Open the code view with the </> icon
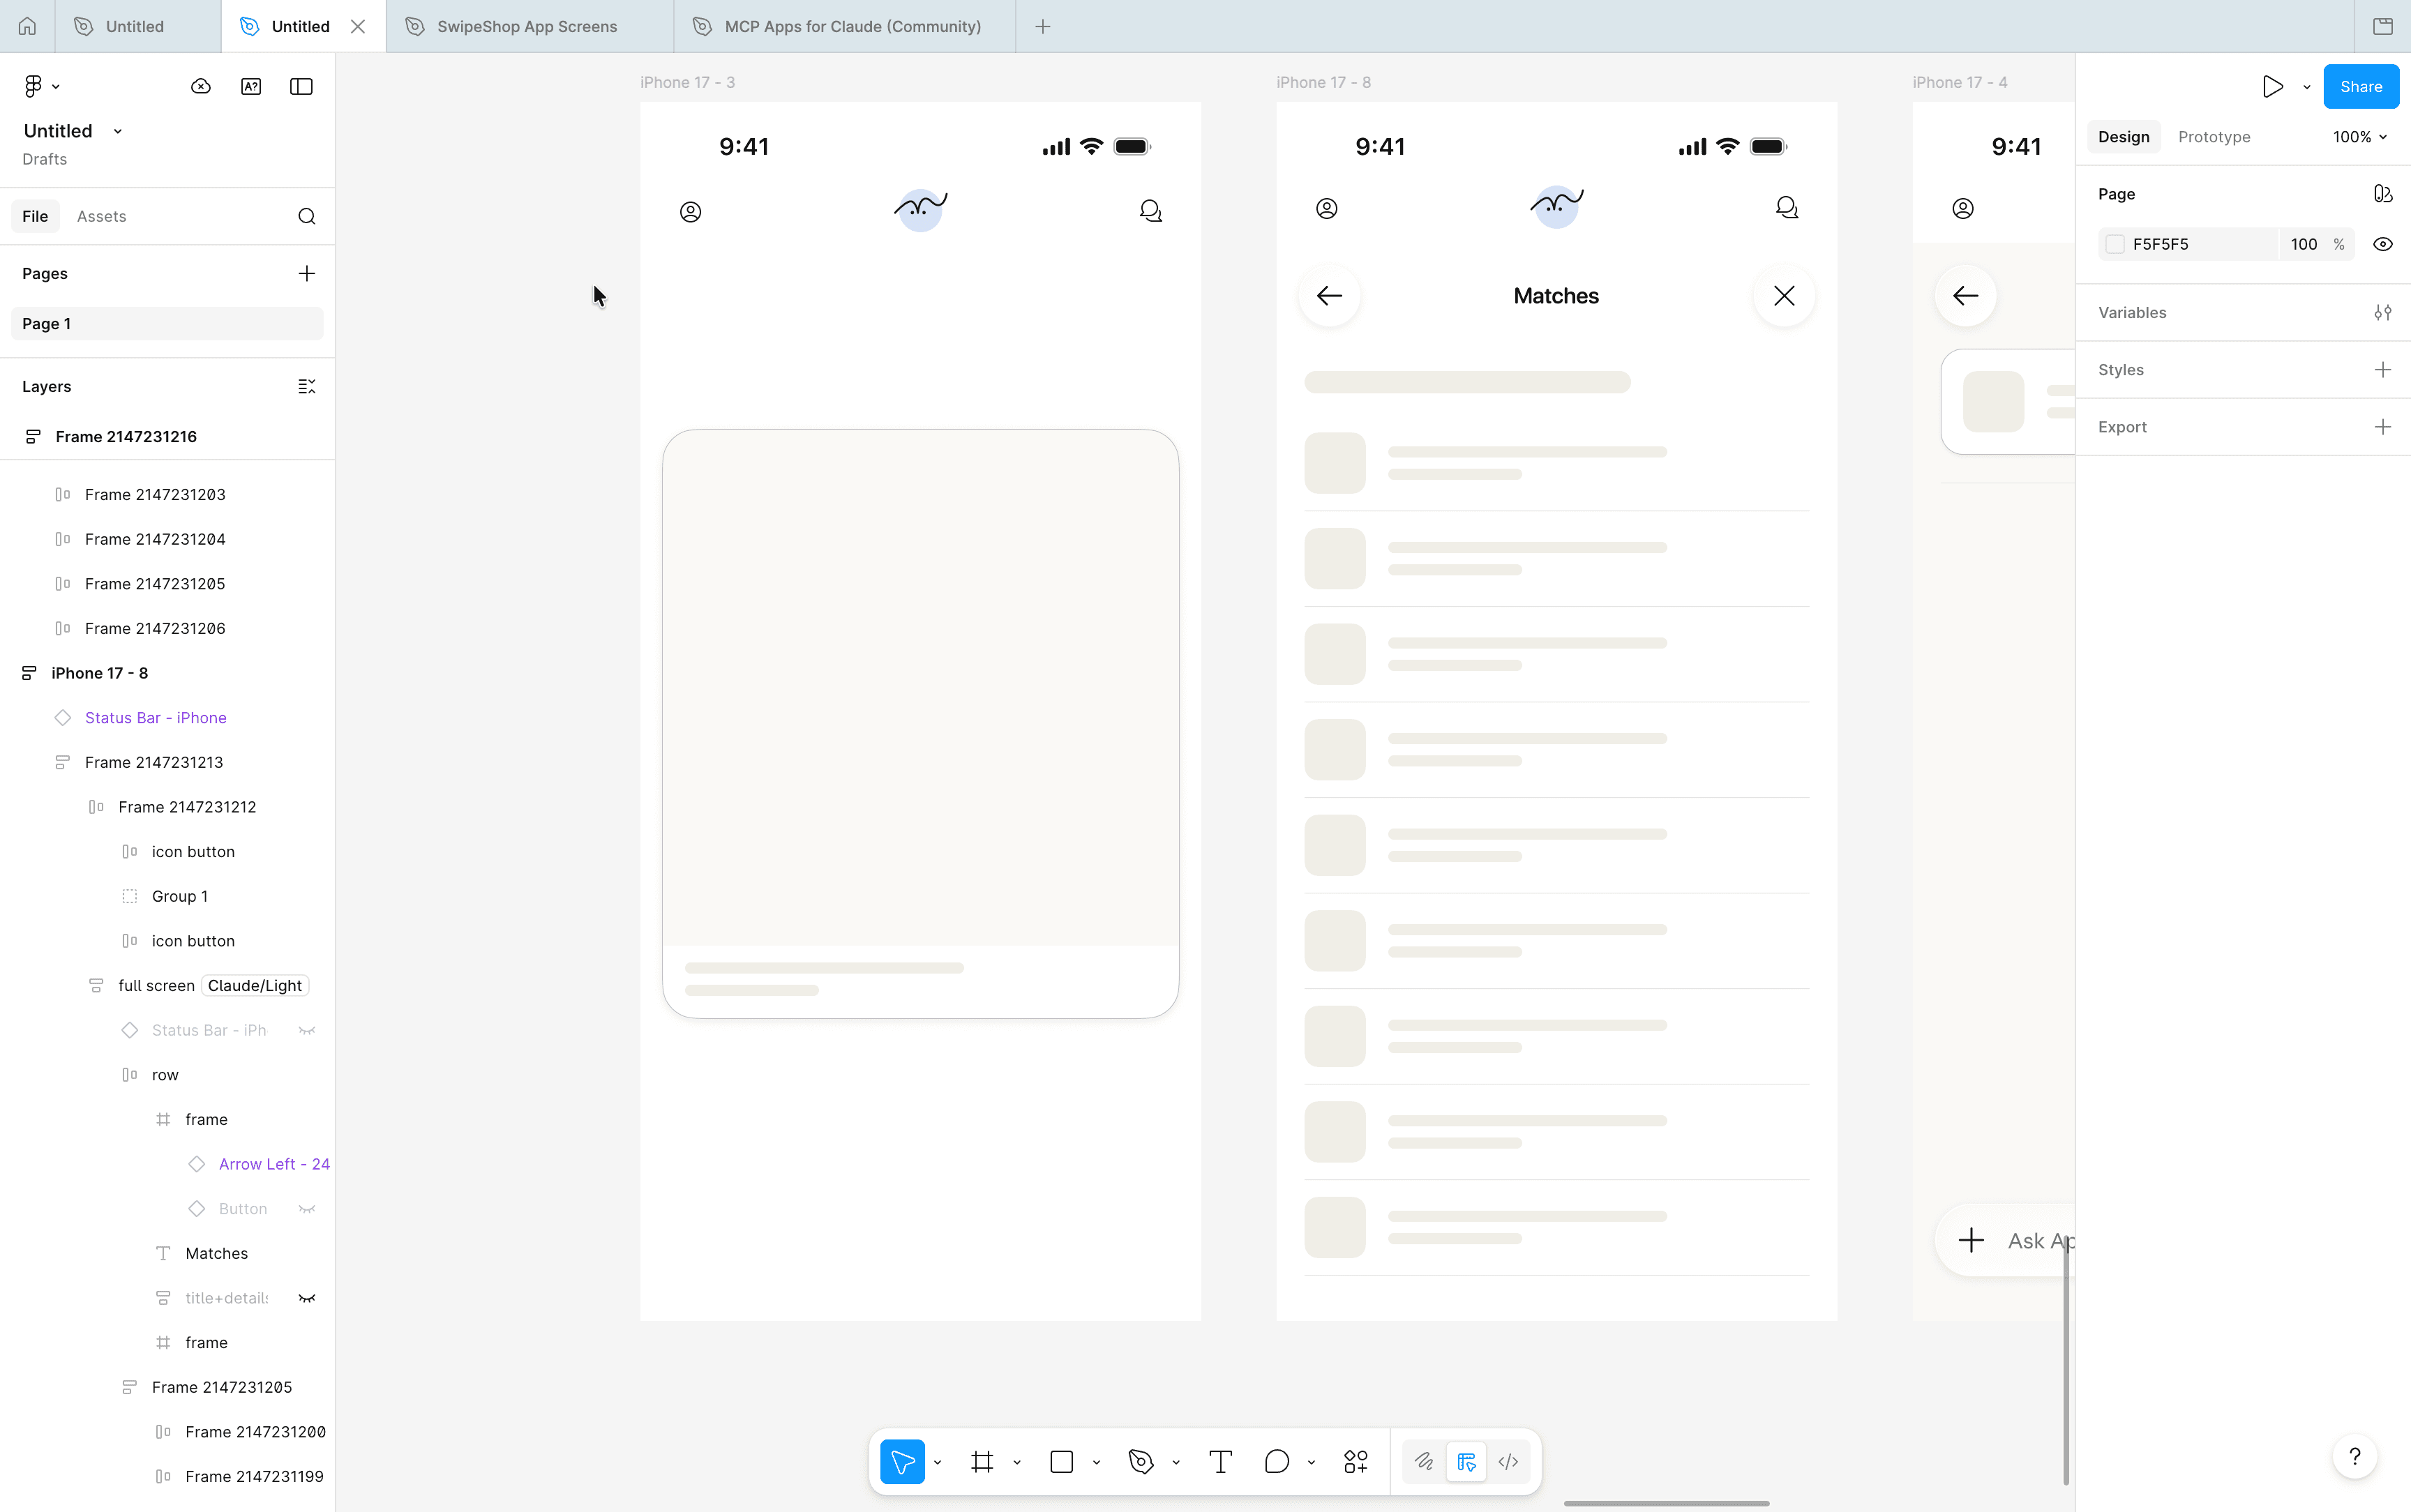The image size is (2411, 1512). point(1508,1461)
